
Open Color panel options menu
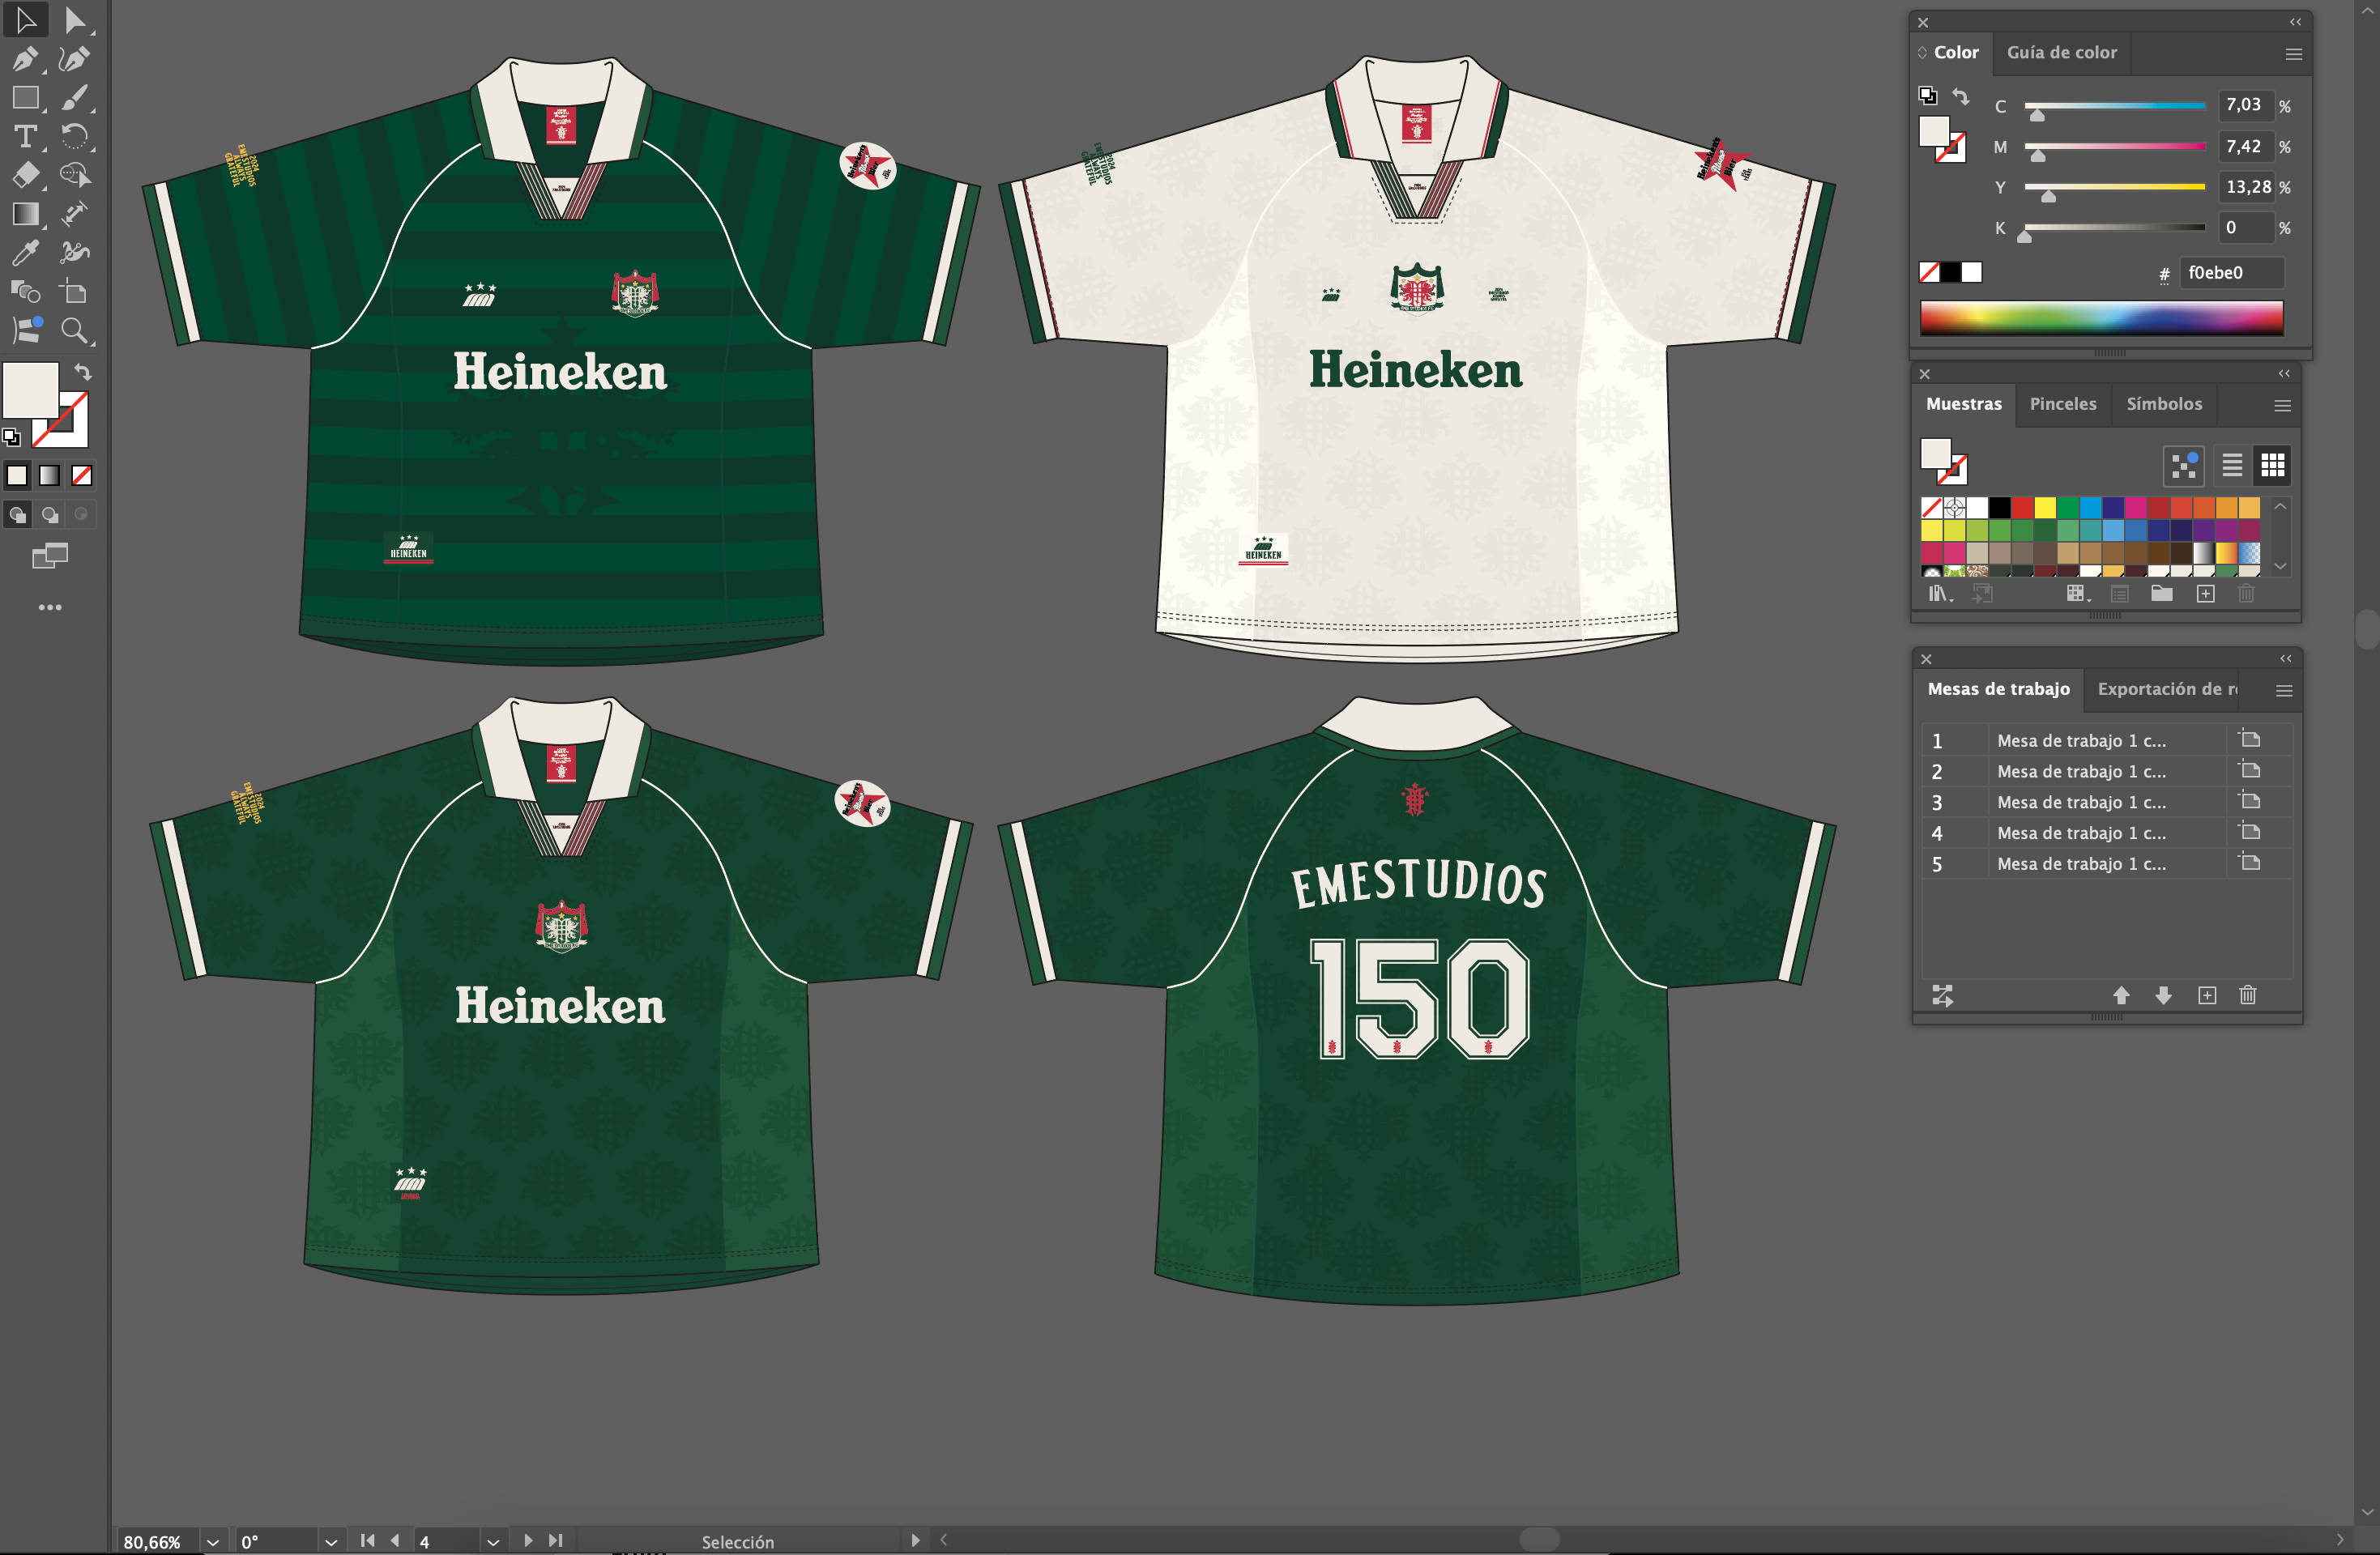point(2294,54)
